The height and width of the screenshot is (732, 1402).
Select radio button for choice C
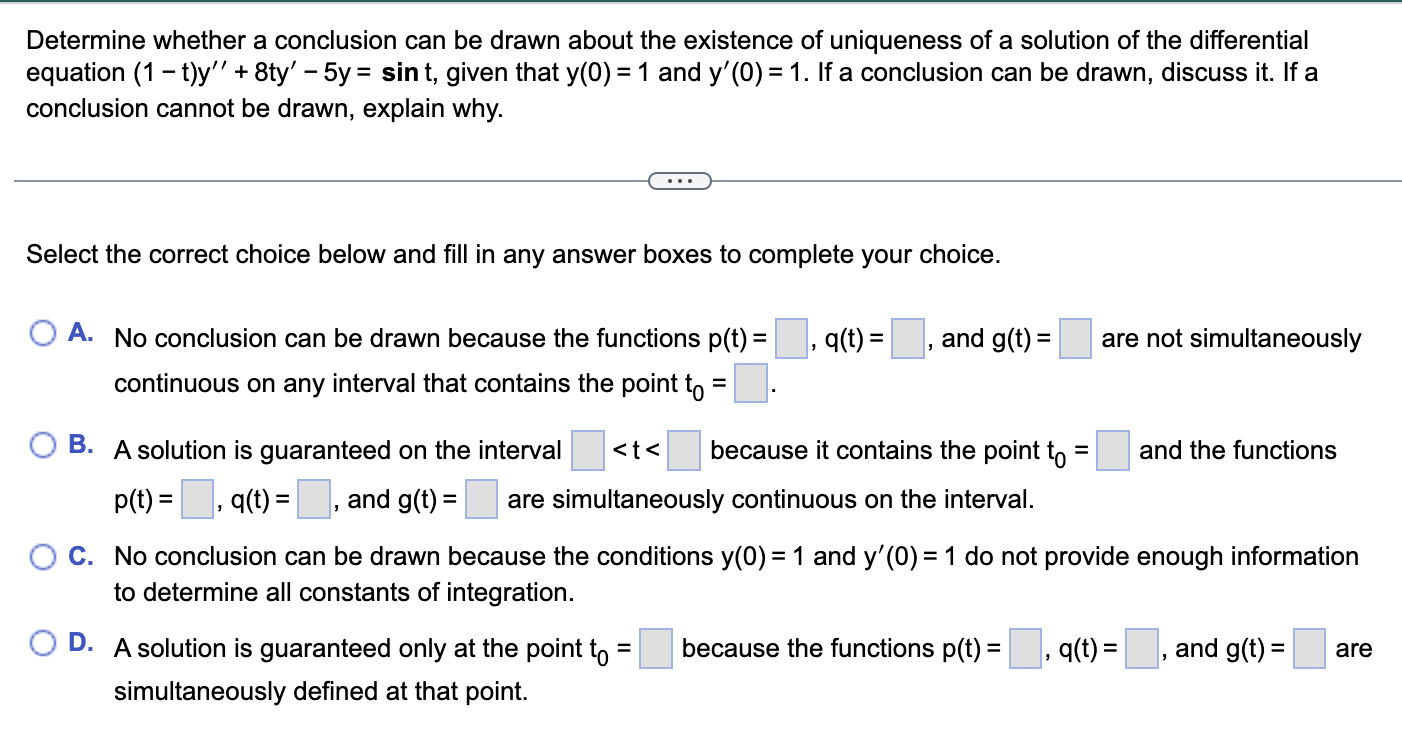42,557
